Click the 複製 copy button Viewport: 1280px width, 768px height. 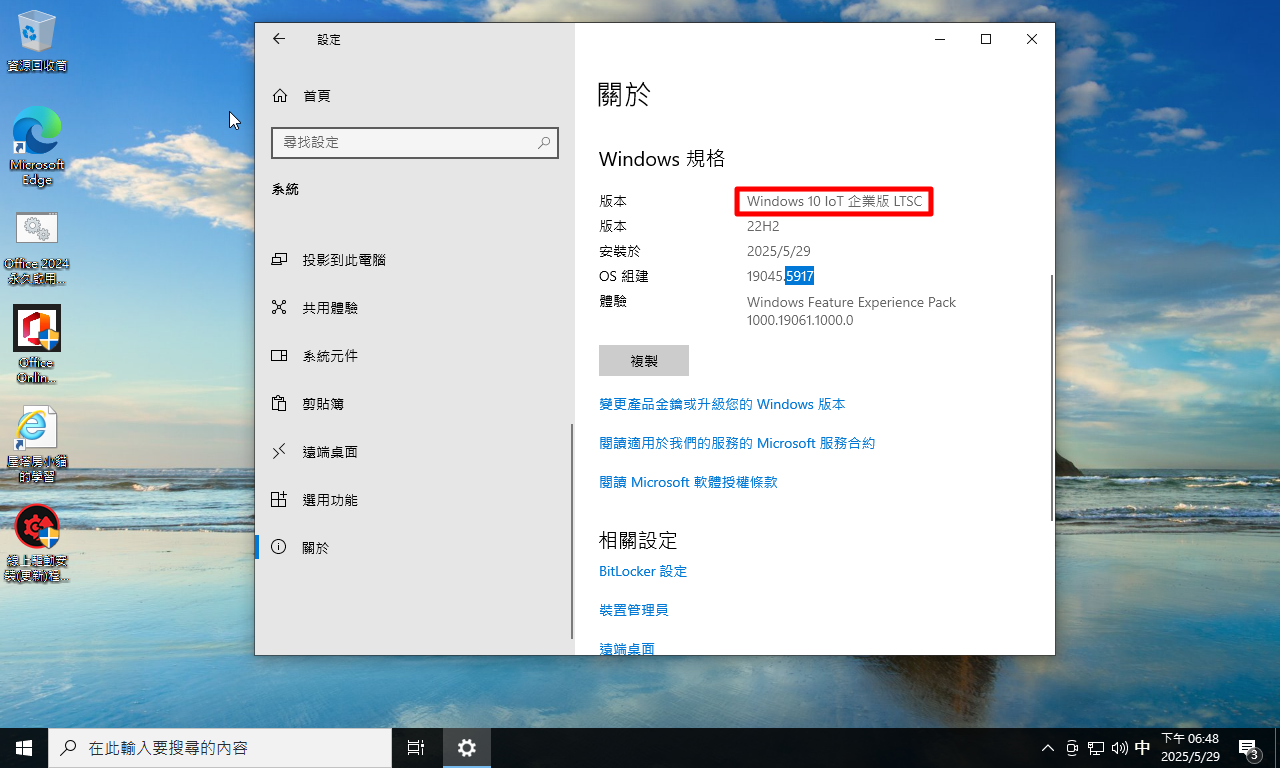tap(644, 361)
